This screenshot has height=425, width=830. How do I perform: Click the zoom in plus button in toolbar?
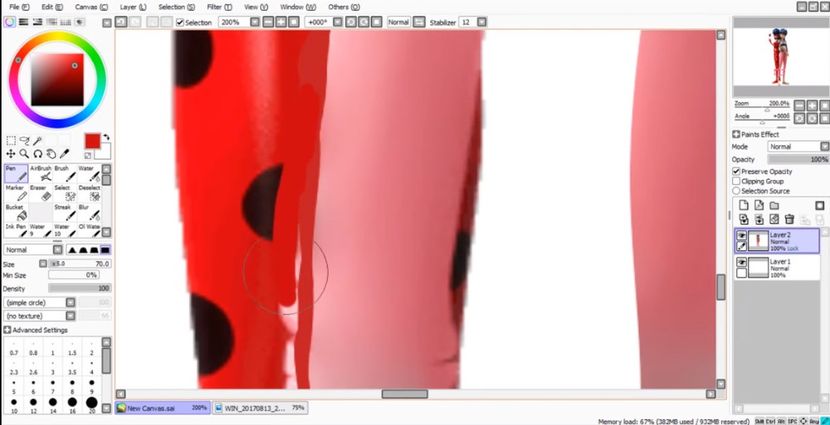click(x=281, y=22)
